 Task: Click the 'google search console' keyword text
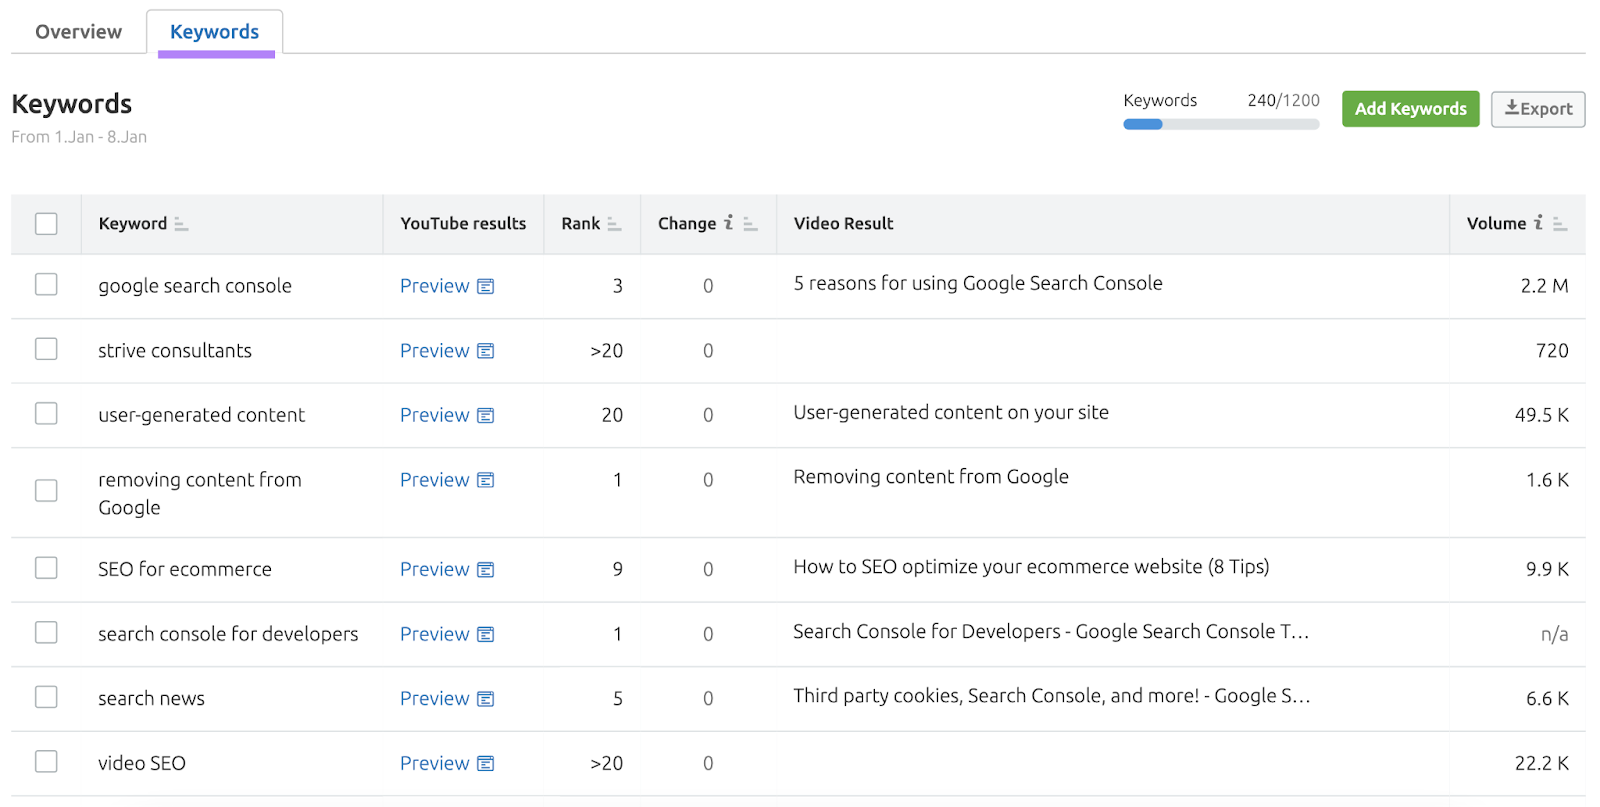[195, 286]
